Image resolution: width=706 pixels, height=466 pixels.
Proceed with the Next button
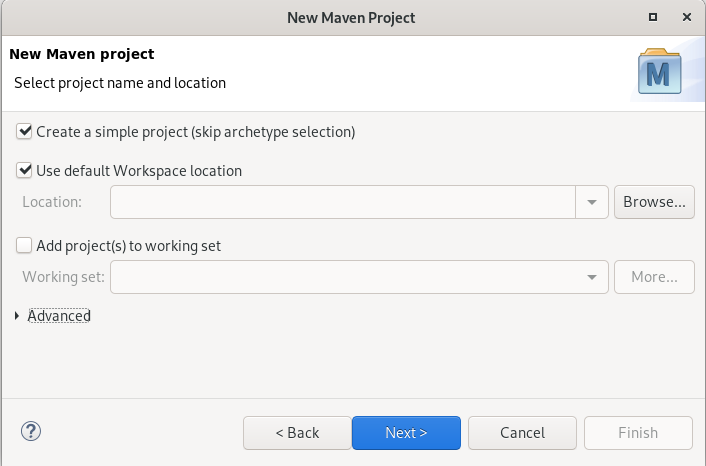406,433
